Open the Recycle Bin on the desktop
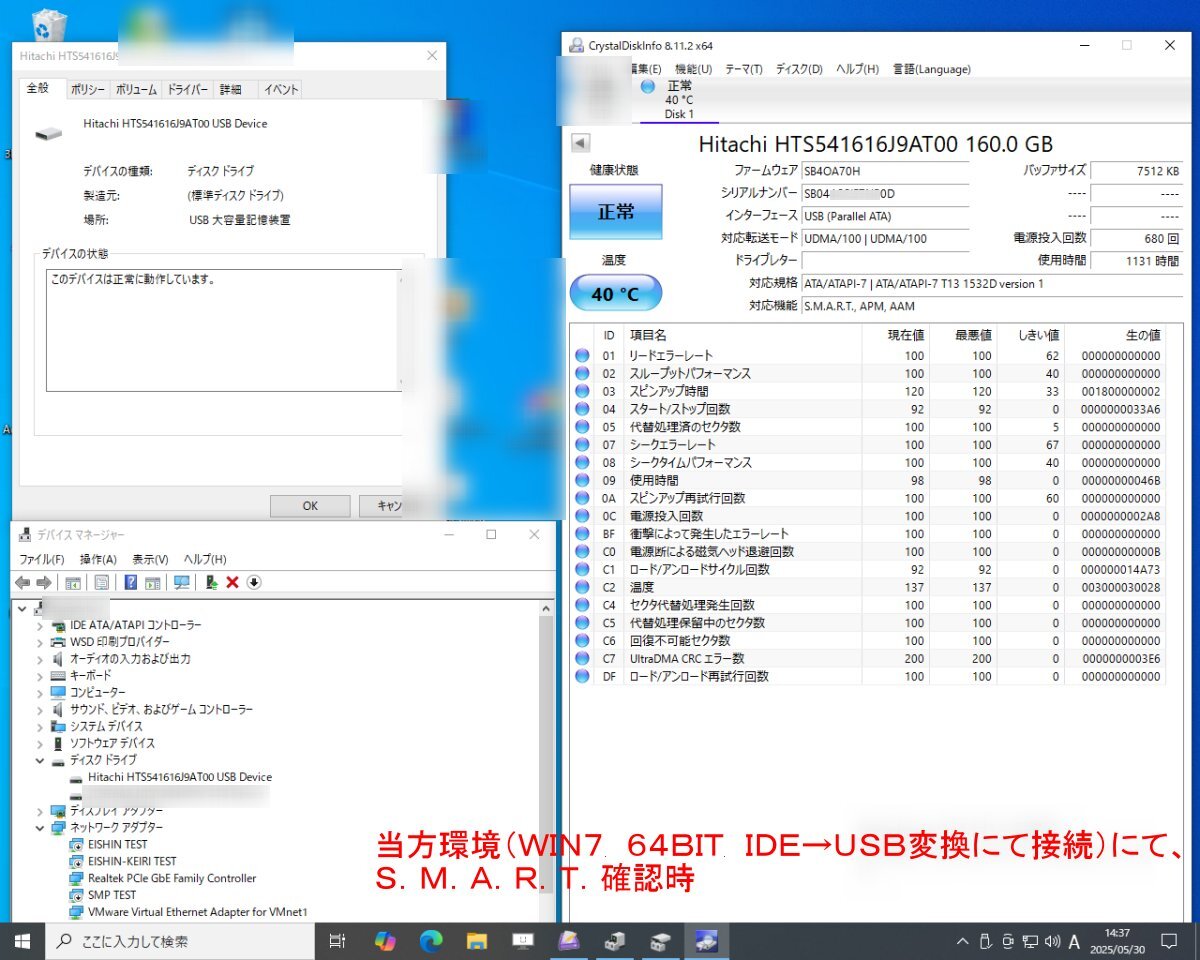This screenshot has width=1200, height=960. tap(49, 25)
